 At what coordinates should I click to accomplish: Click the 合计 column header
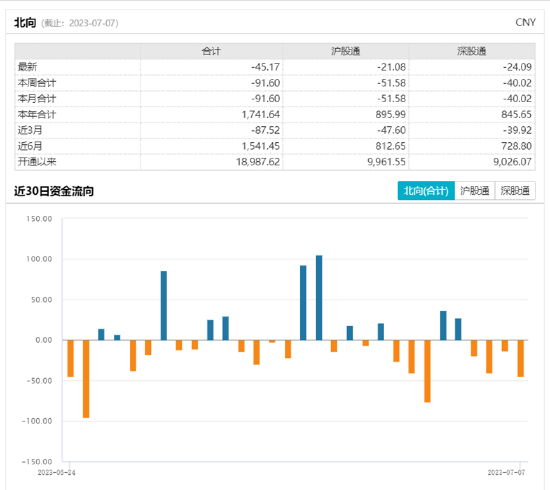pos(211,51)
